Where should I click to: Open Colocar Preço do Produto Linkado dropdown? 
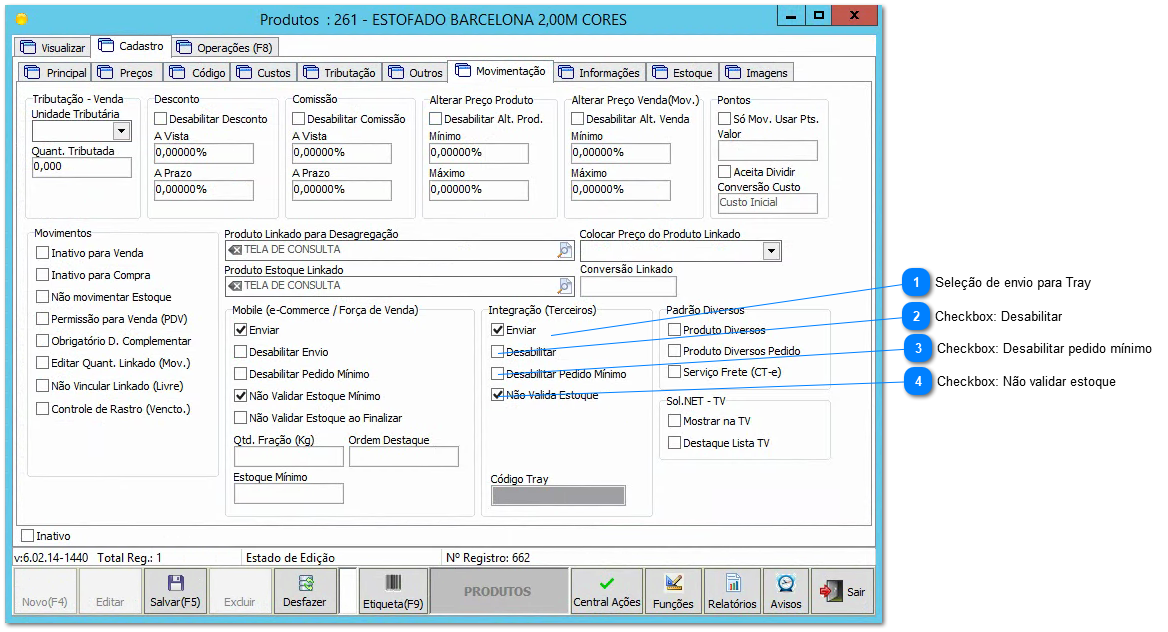772,250
